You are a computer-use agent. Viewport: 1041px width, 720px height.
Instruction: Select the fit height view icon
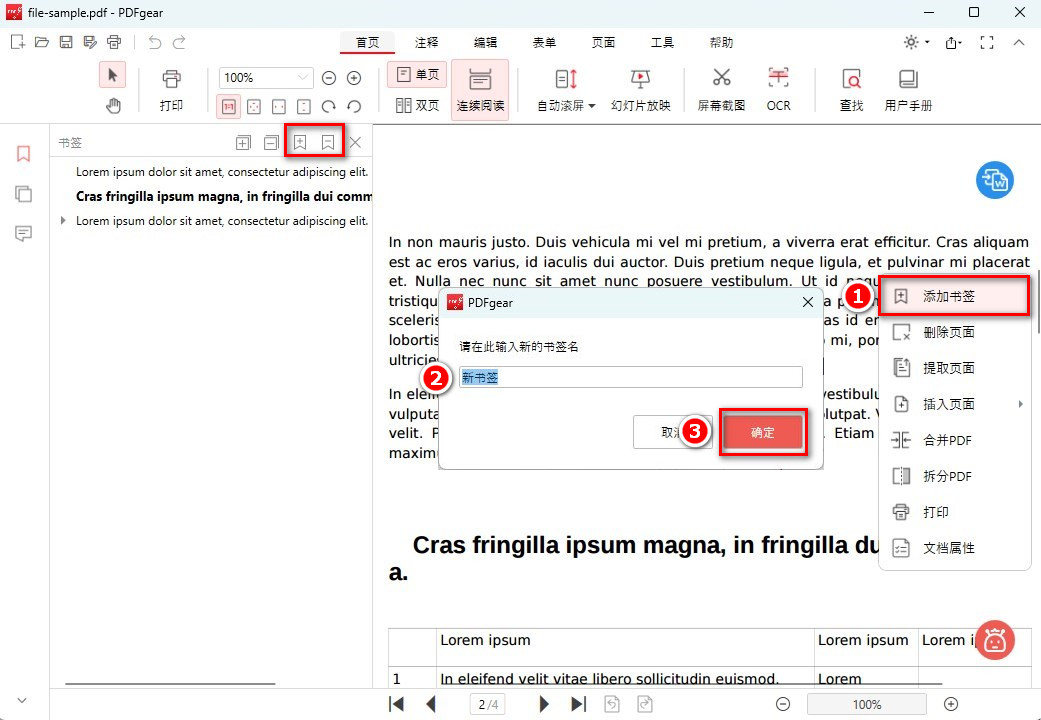(x=303, y=106)
